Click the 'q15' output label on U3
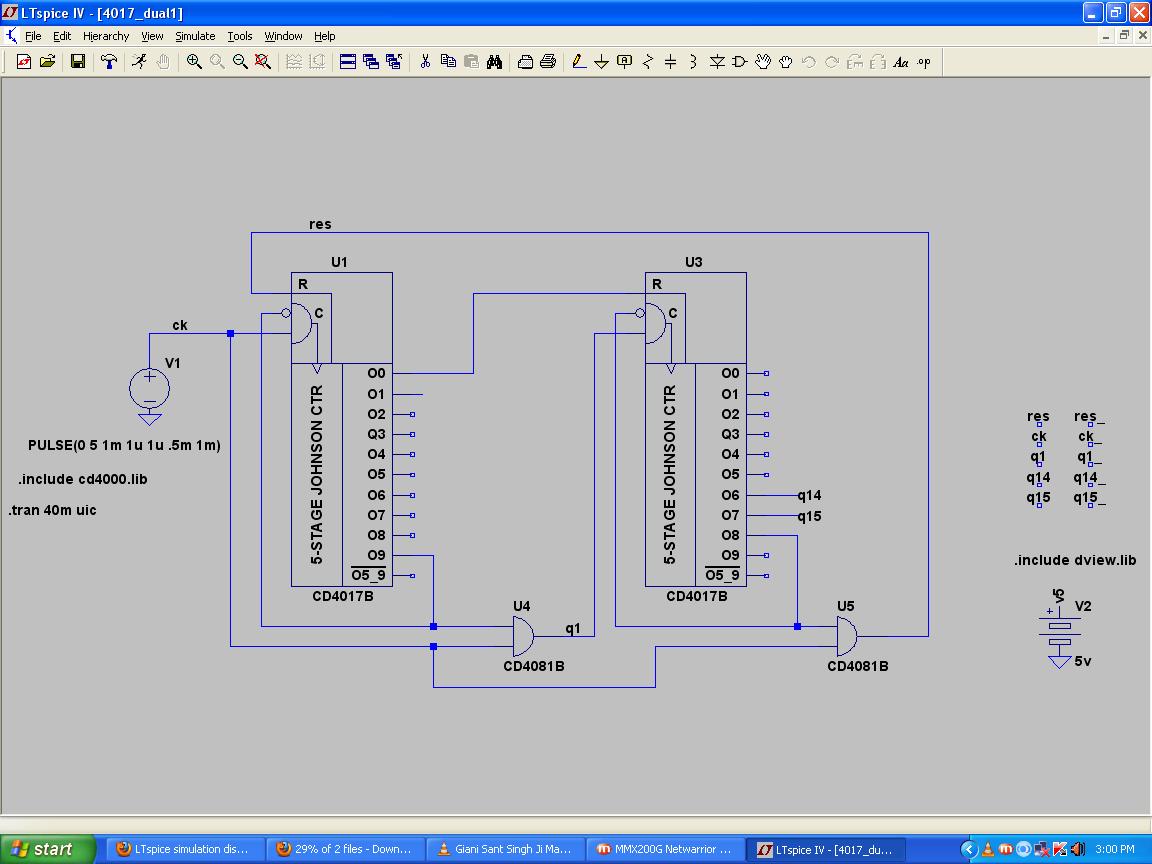 [x=810, y=516]
